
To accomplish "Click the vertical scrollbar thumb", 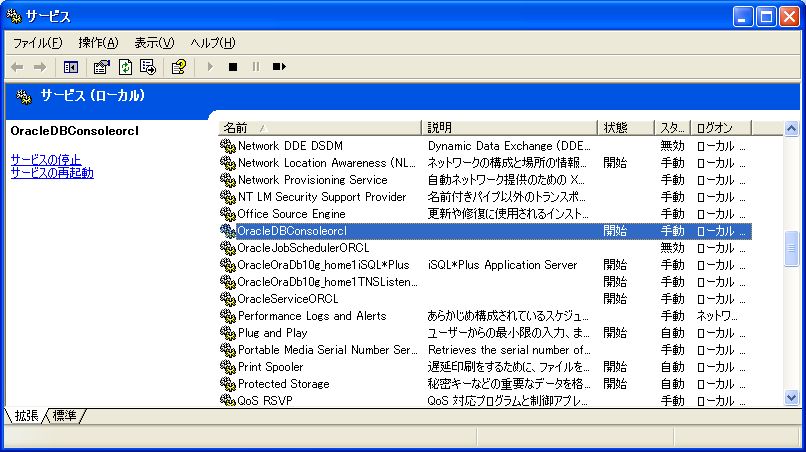I will point(792,249).
